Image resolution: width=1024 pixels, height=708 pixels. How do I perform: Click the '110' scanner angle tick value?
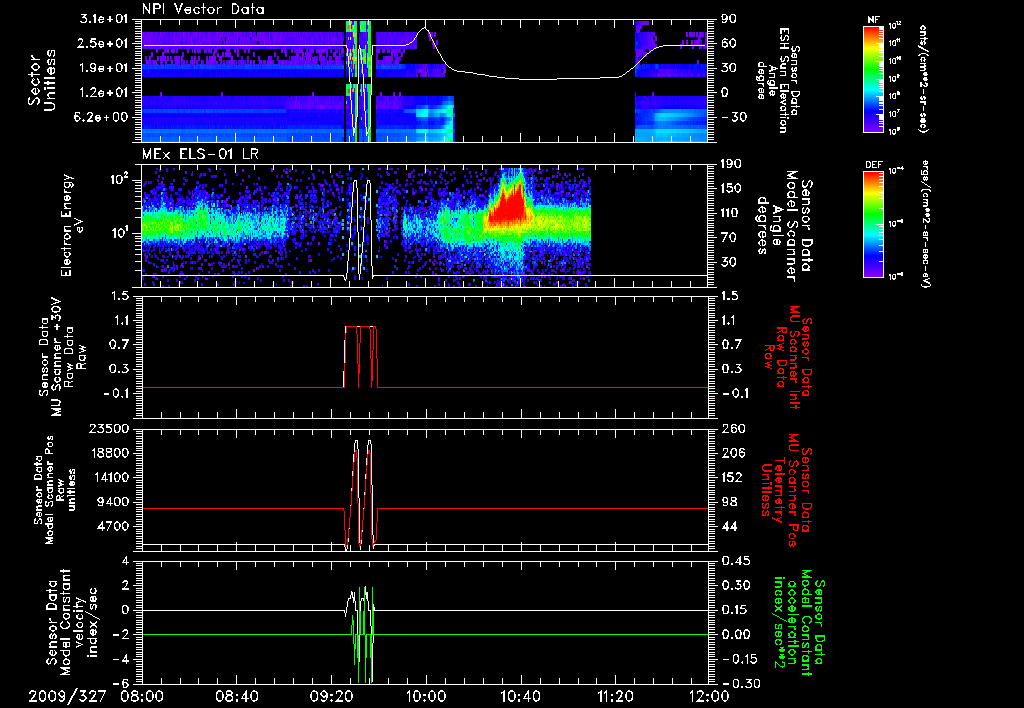tap(731, 213)
